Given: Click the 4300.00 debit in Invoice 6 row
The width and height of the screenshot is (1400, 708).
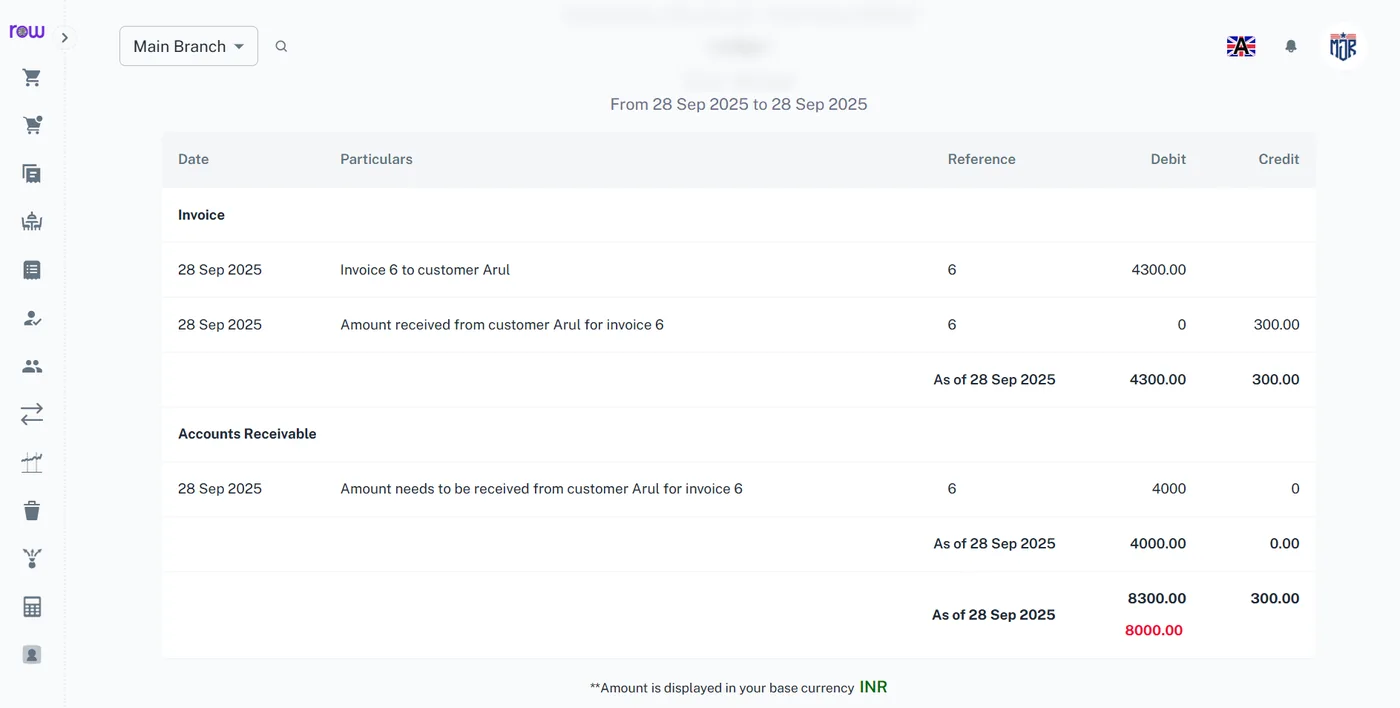Looking at the screenshot, I should pos(1159,270).
